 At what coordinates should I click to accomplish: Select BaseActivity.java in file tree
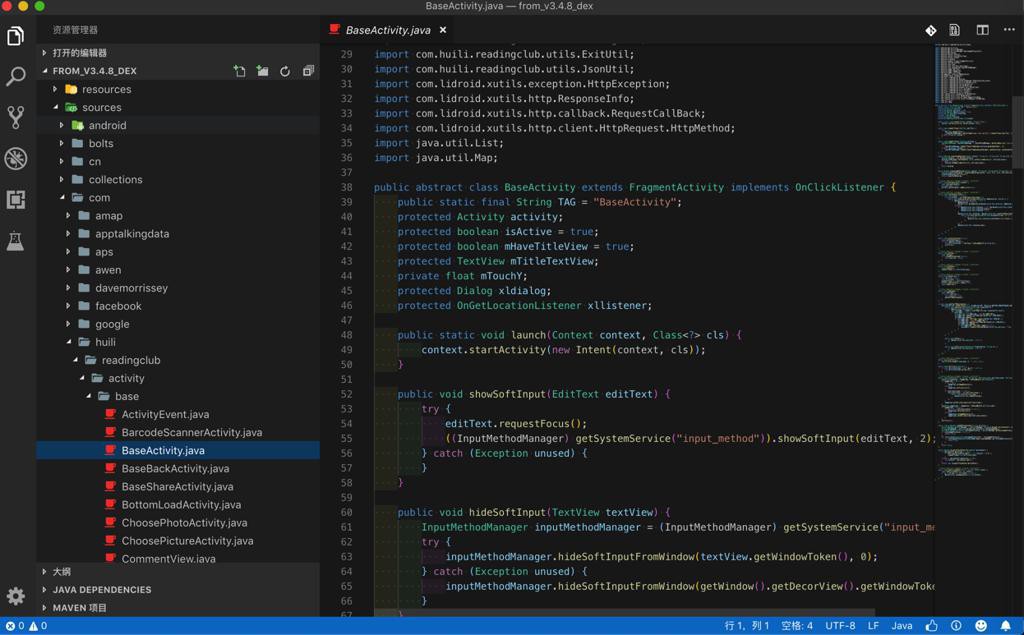click(178, 450)
